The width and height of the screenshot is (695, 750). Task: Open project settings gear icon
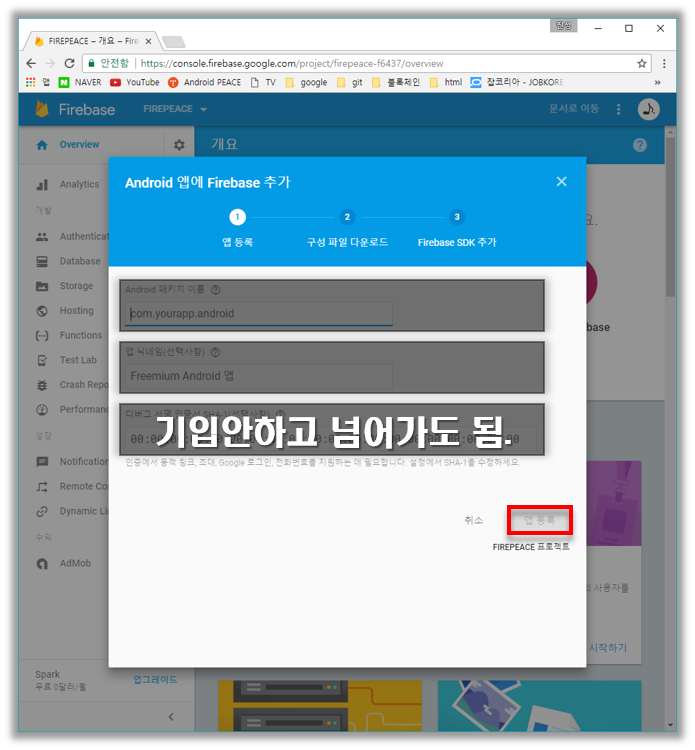click(179, 145)
